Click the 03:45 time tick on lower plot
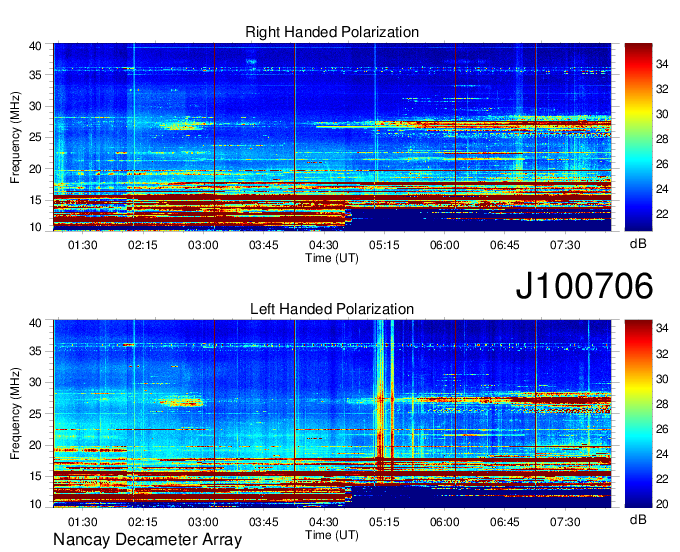This screenshot has height=552, width=680. coord(264,522)
